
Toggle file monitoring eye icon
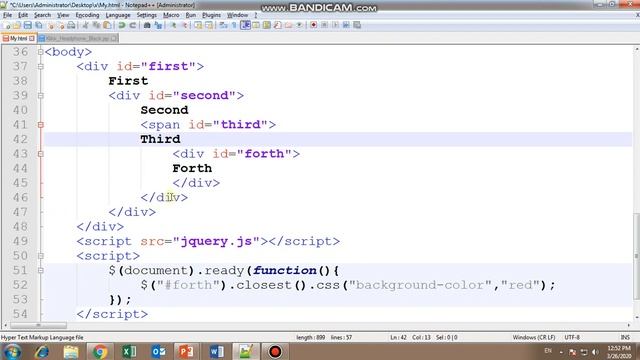point(300,25)
